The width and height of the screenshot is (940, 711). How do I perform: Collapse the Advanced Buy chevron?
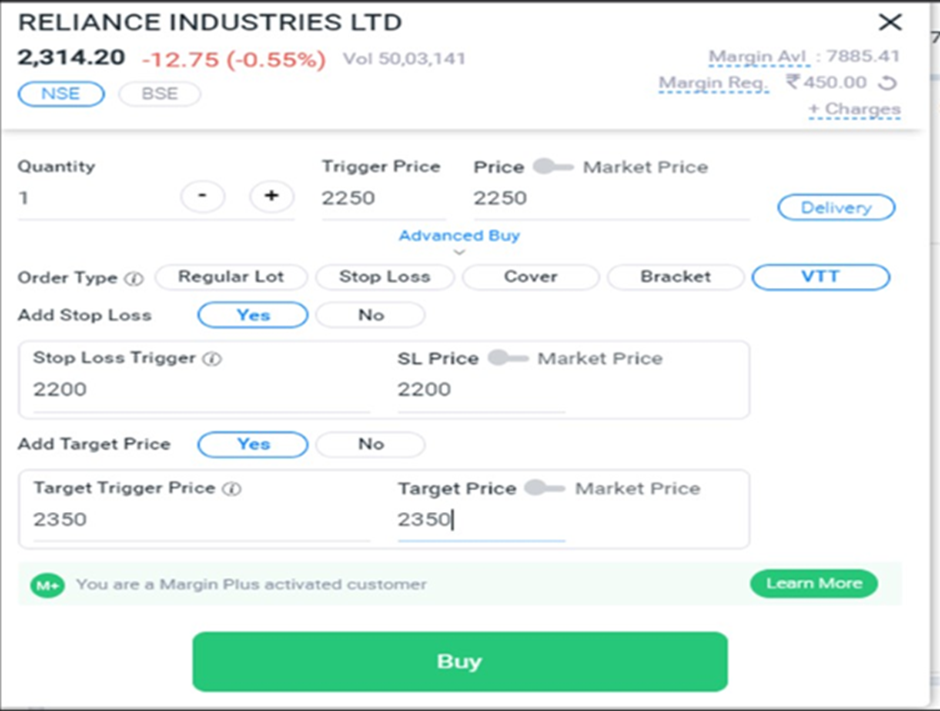(x=459, y=252)
